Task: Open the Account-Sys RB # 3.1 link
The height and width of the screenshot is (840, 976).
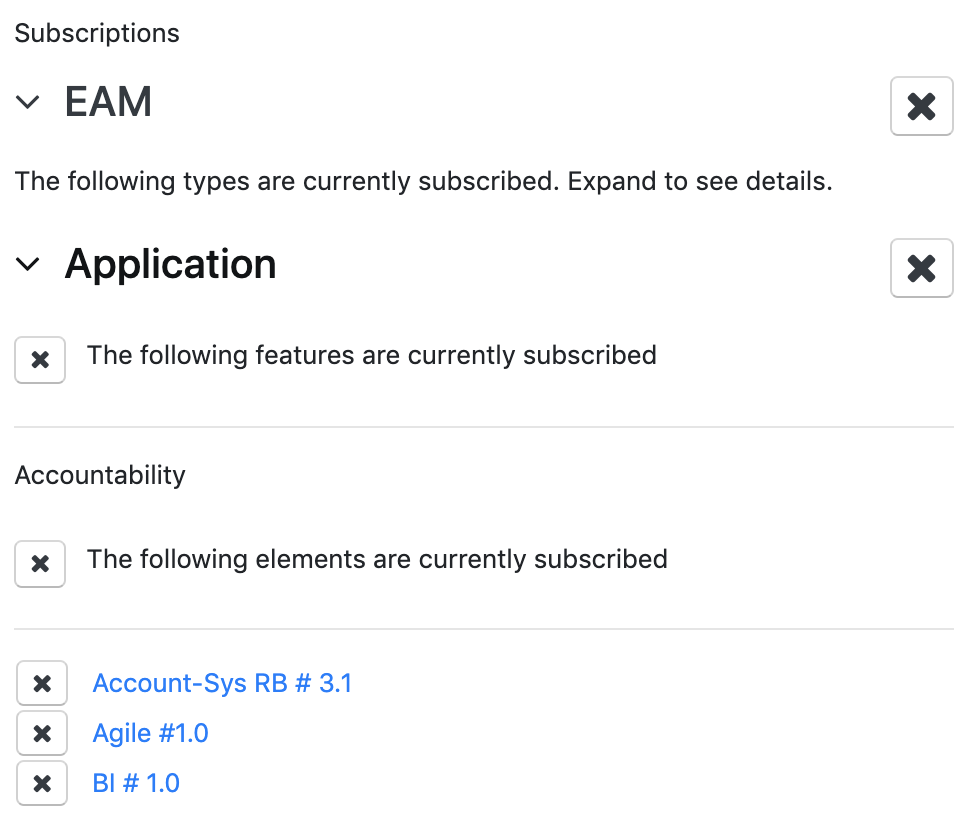Action: tap(222, 683)
